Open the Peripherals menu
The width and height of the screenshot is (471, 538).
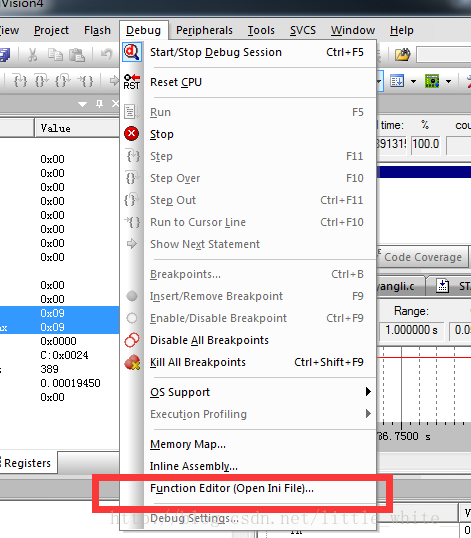pyautogui.click(x=204, y=30)
